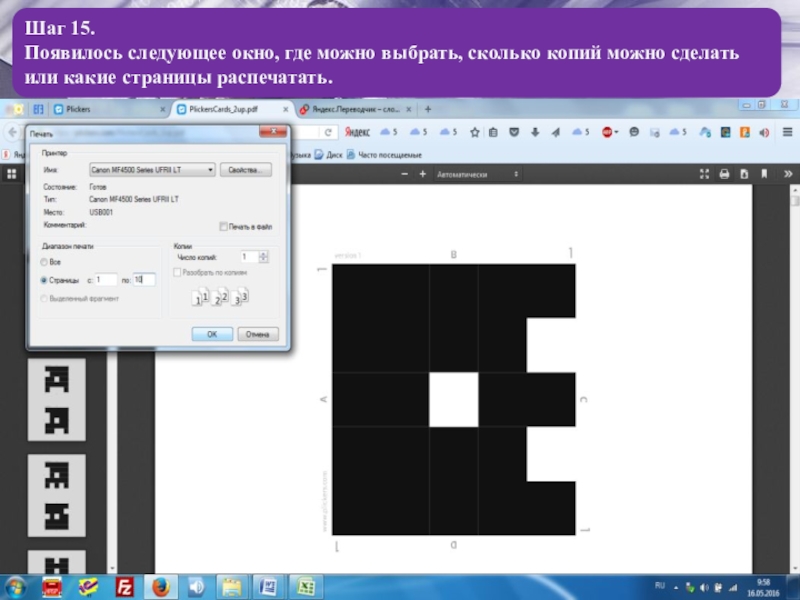Click the PDF viewer bookmark icon
The image size is (800, 600).
point(764,174)
